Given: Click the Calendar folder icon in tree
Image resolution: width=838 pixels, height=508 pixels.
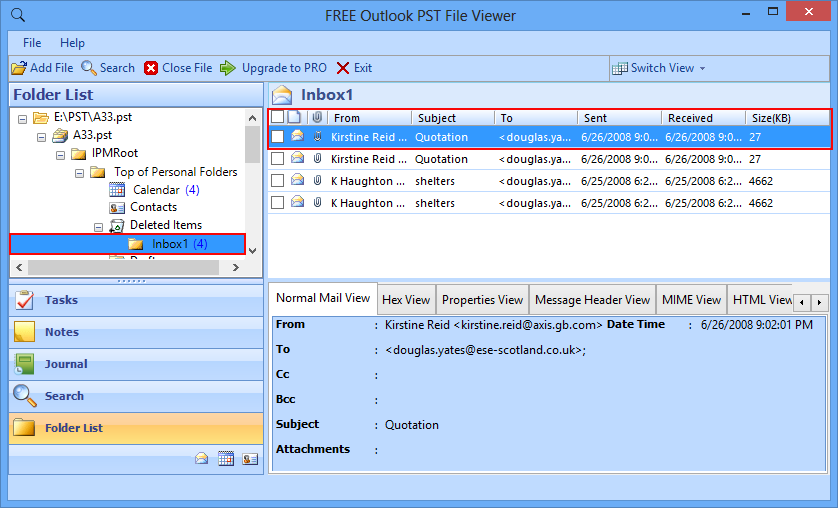Looking at the screenshot, I should (x=117, y=190).
